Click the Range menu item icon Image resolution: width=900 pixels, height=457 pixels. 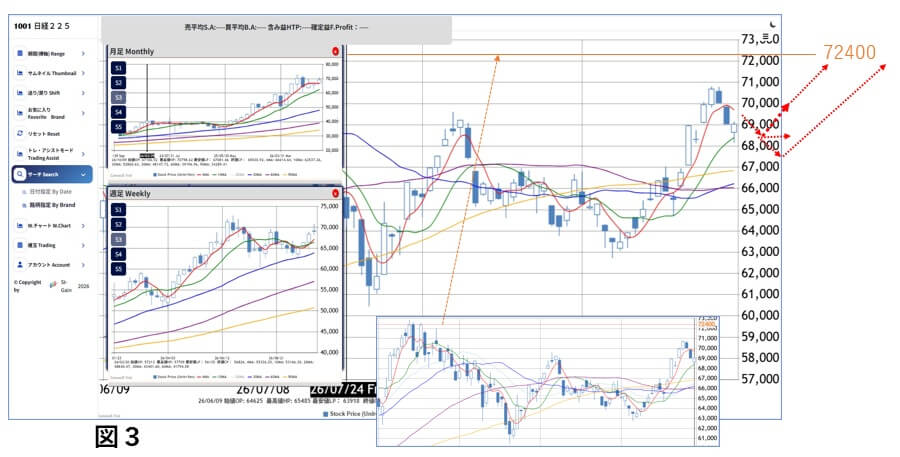click(20, 53)
